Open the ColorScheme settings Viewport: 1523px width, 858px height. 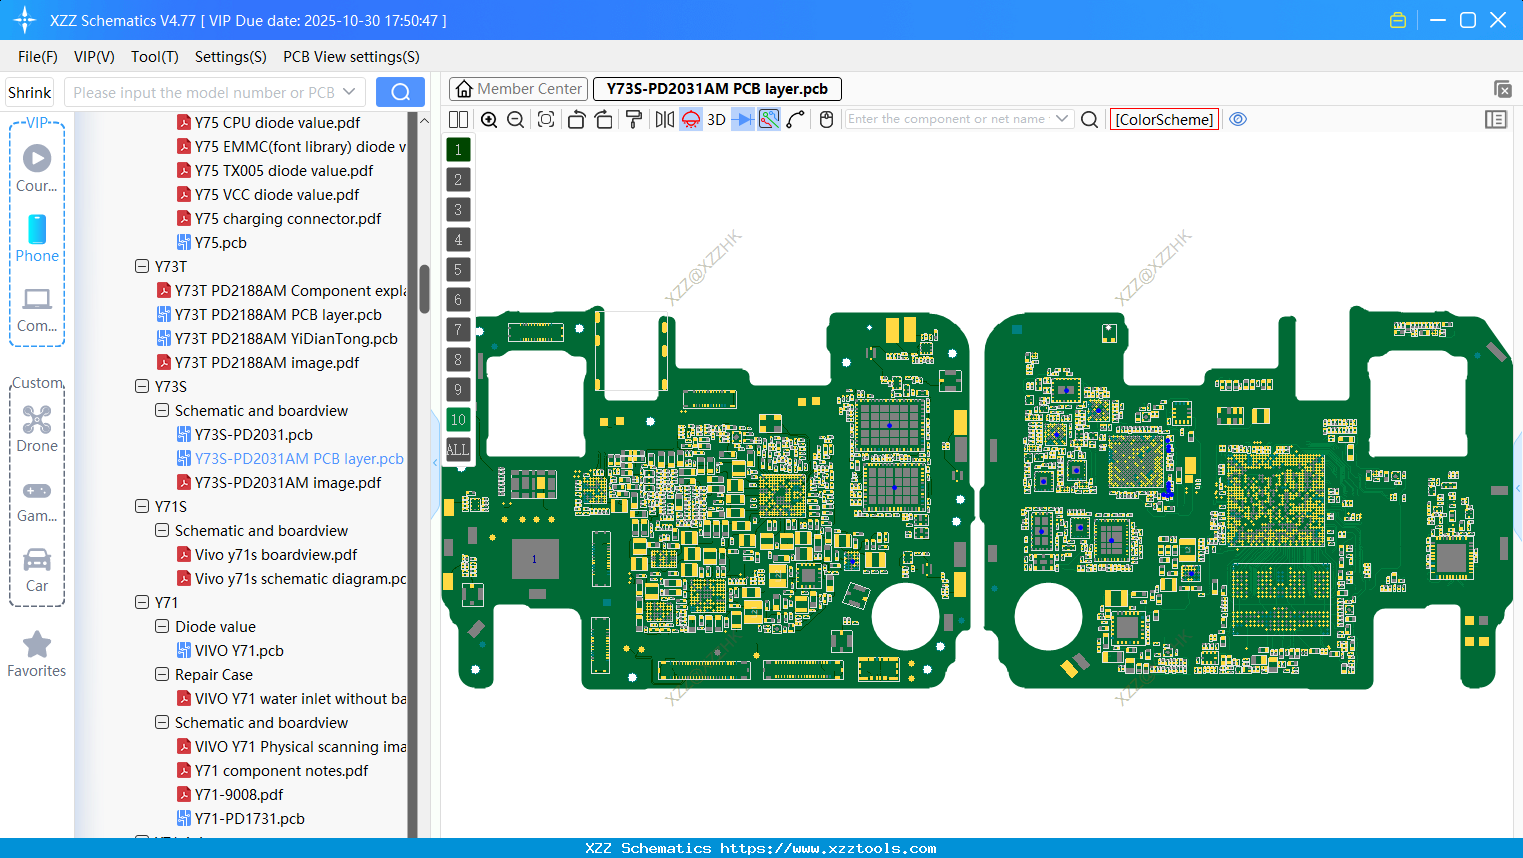click(1163, 119)
